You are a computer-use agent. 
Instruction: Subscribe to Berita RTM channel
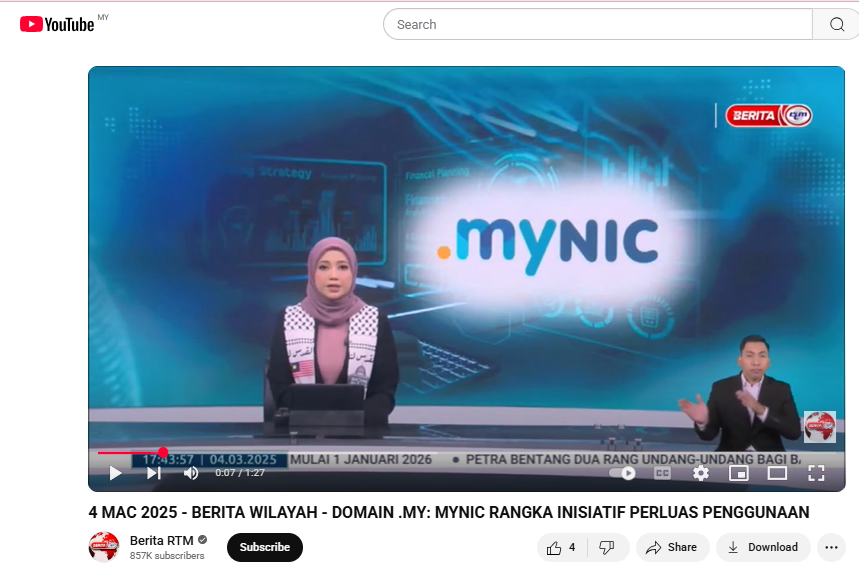pos(264,547)
